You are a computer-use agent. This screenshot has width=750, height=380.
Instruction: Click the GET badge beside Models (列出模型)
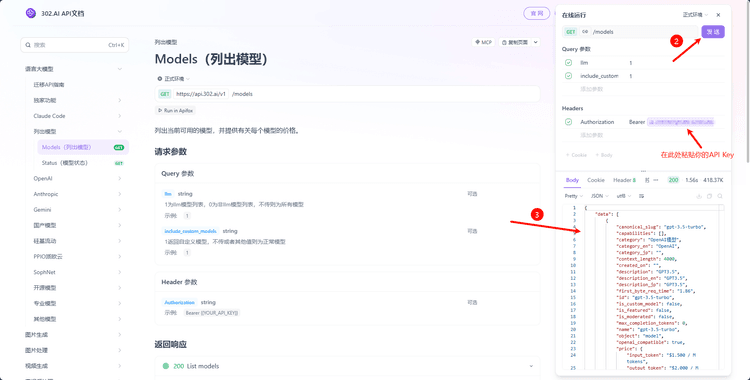pyautogui.click(x=119, y=147)
